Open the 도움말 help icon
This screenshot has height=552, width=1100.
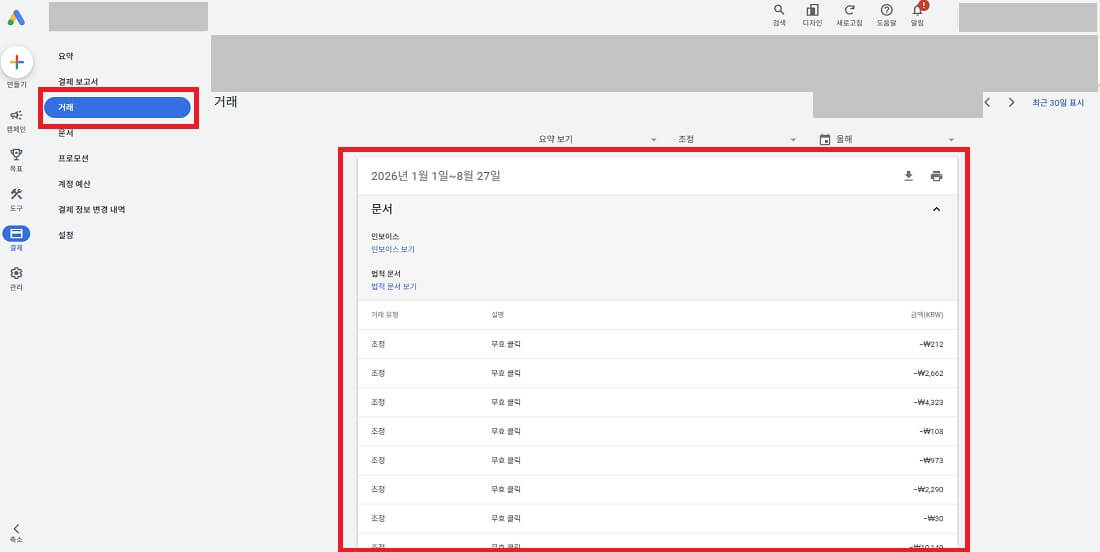[887, 10]
